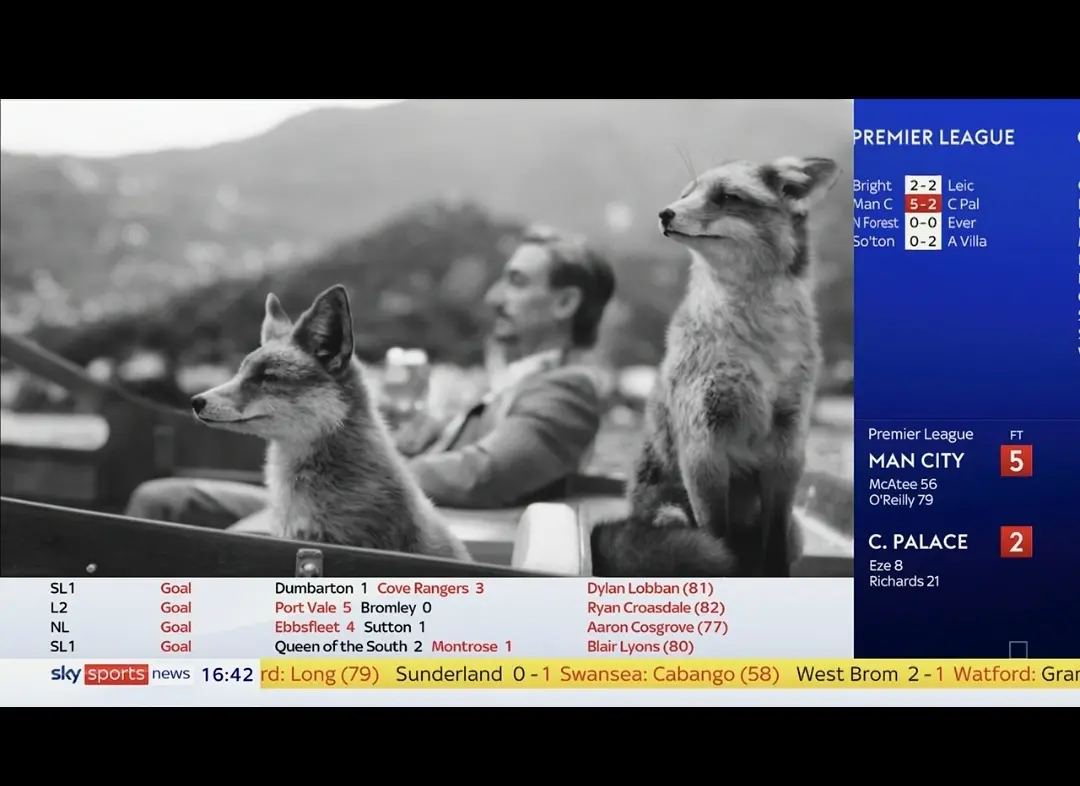Click the Leic team label
This screenshot has height=786, width=1080.
coord(960,185)
